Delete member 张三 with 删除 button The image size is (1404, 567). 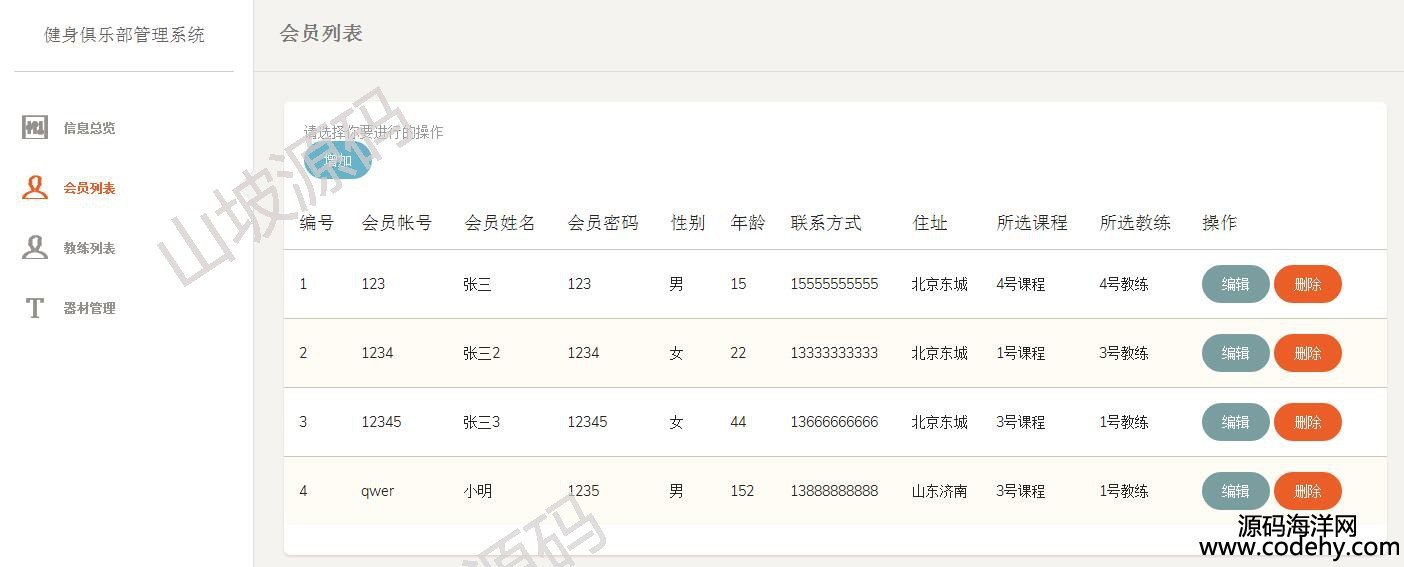tap(1307, 284)
